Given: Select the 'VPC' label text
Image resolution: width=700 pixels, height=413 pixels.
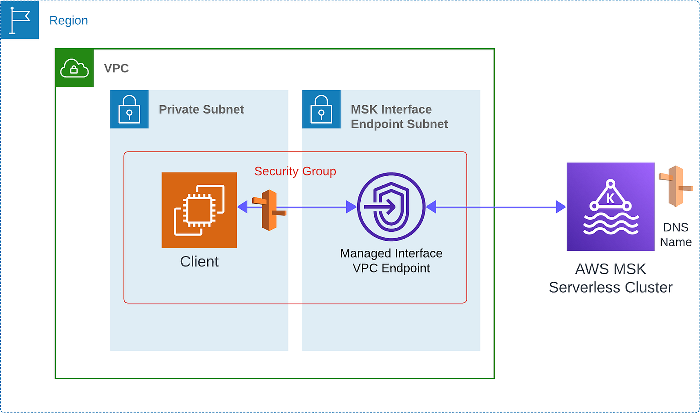Looking at the screenshot, I should 116,68.
